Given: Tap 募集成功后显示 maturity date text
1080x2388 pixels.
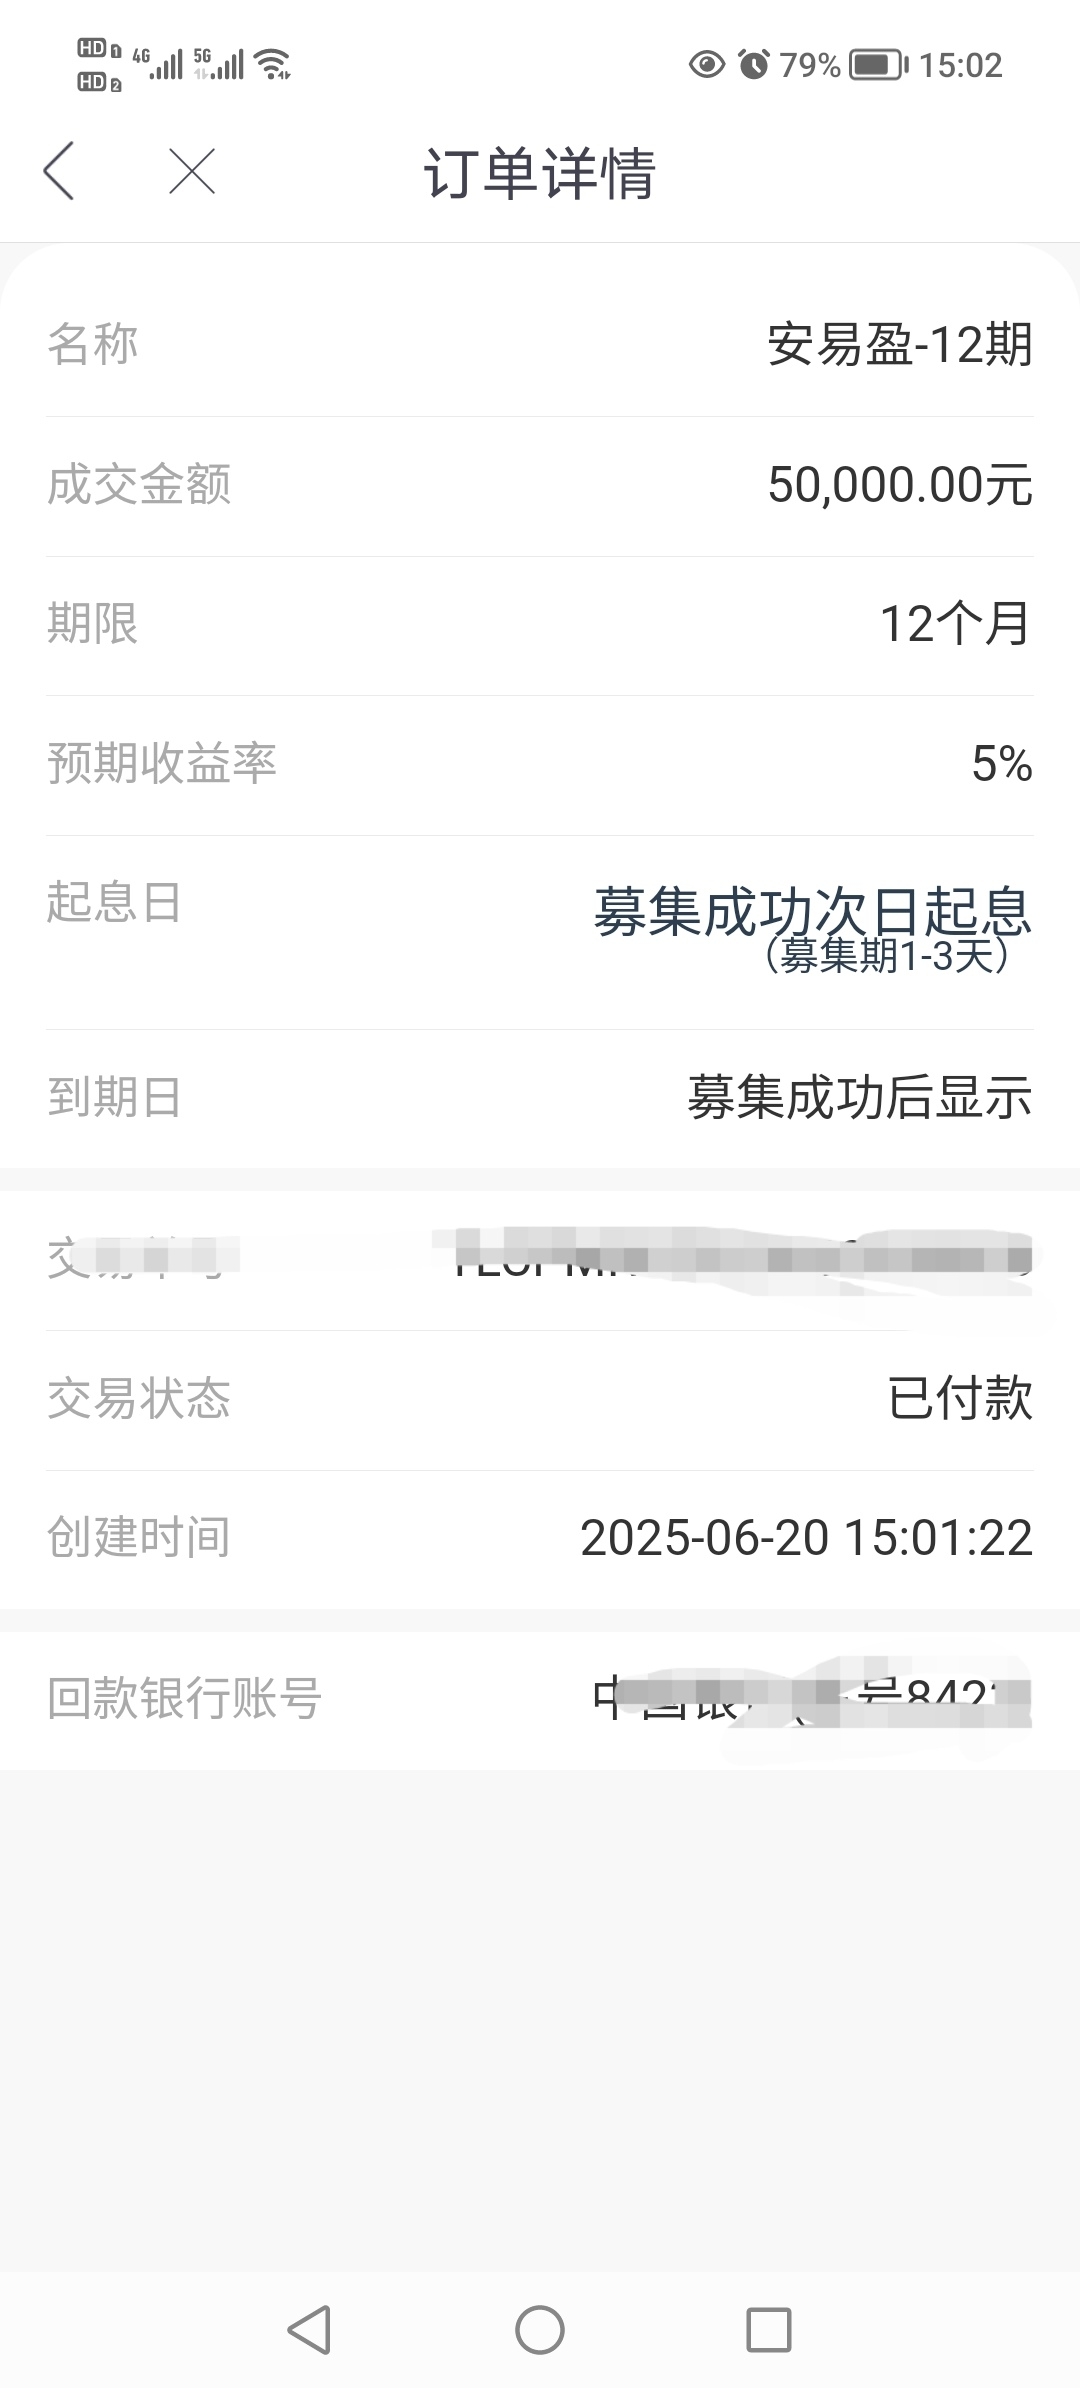Looking at the screenshot, I should tap(860, 1098).
